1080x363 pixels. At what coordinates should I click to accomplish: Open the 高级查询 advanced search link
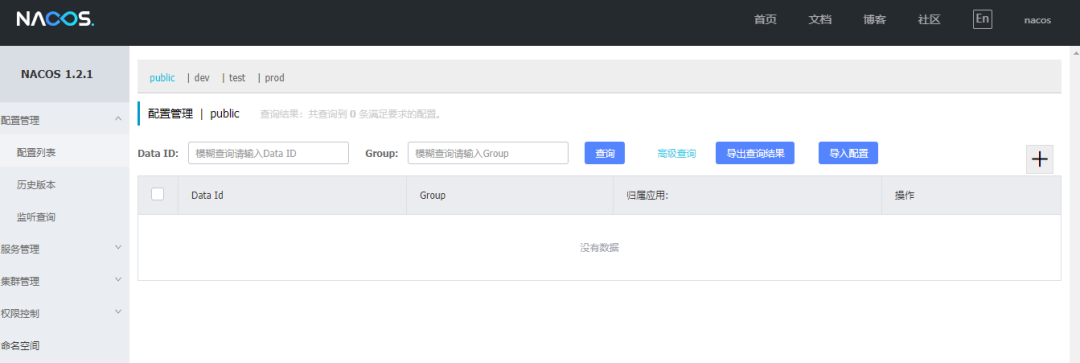pos(676,154)
